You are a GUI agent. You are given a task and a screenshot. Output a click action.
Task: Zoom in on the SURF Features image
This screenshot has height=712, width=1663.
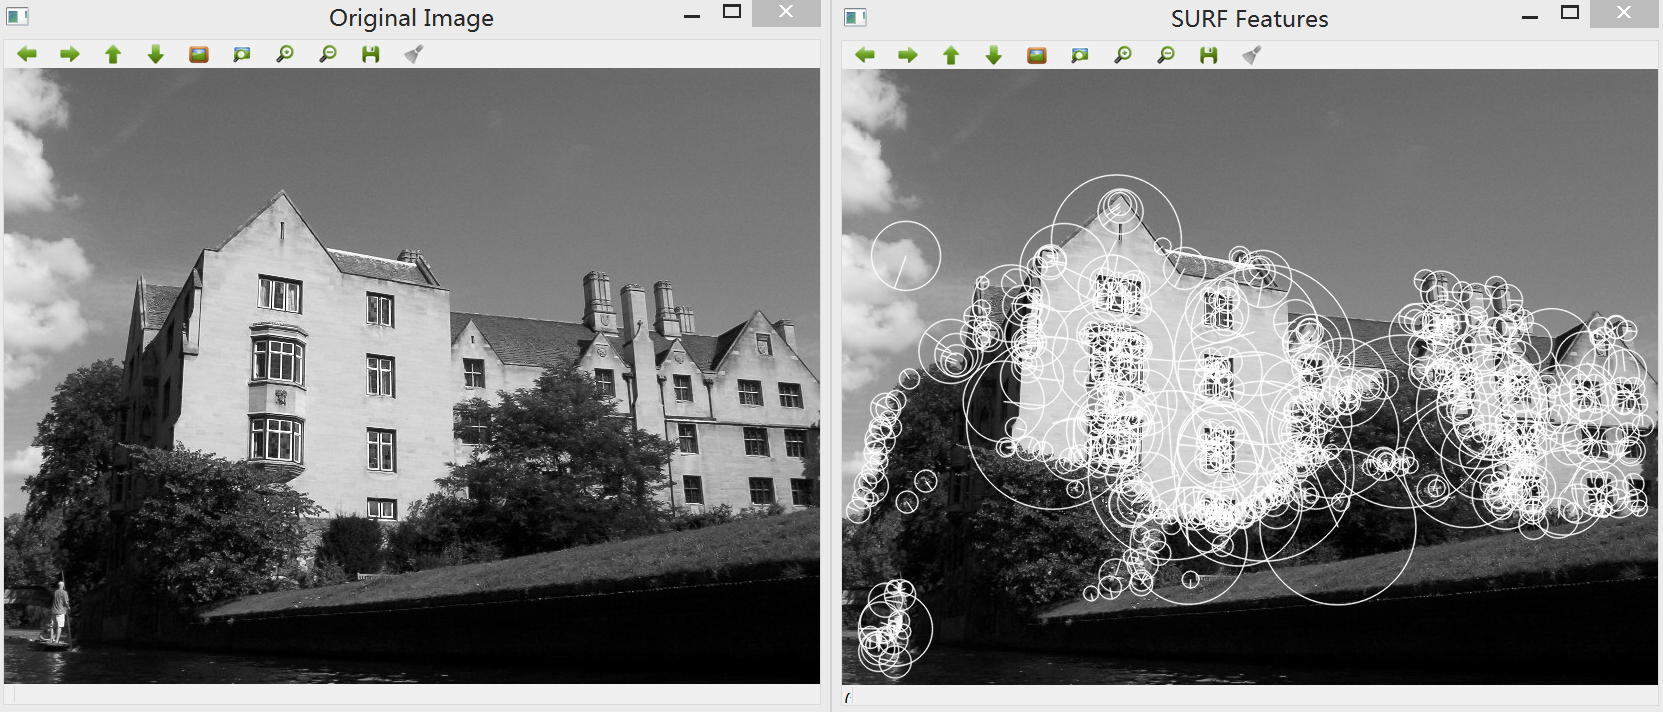1123,55
